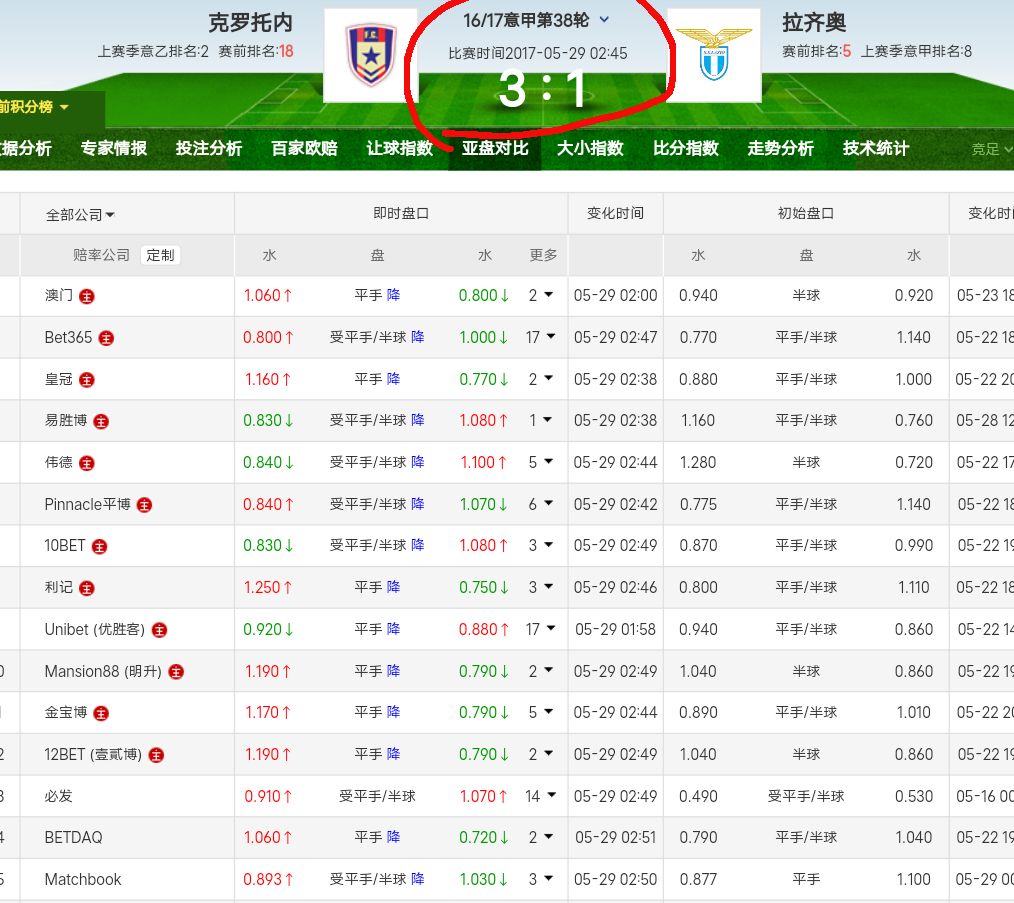Screen dimensions: 1014x903
Task: Click the red 主 badge next to 12BET (壹貳博)
Action: (156, 755)
